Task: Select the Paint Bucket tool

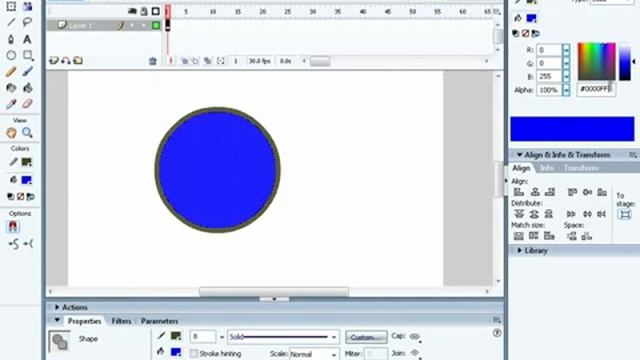Action: pyautogui.click(x=27, y=88)
